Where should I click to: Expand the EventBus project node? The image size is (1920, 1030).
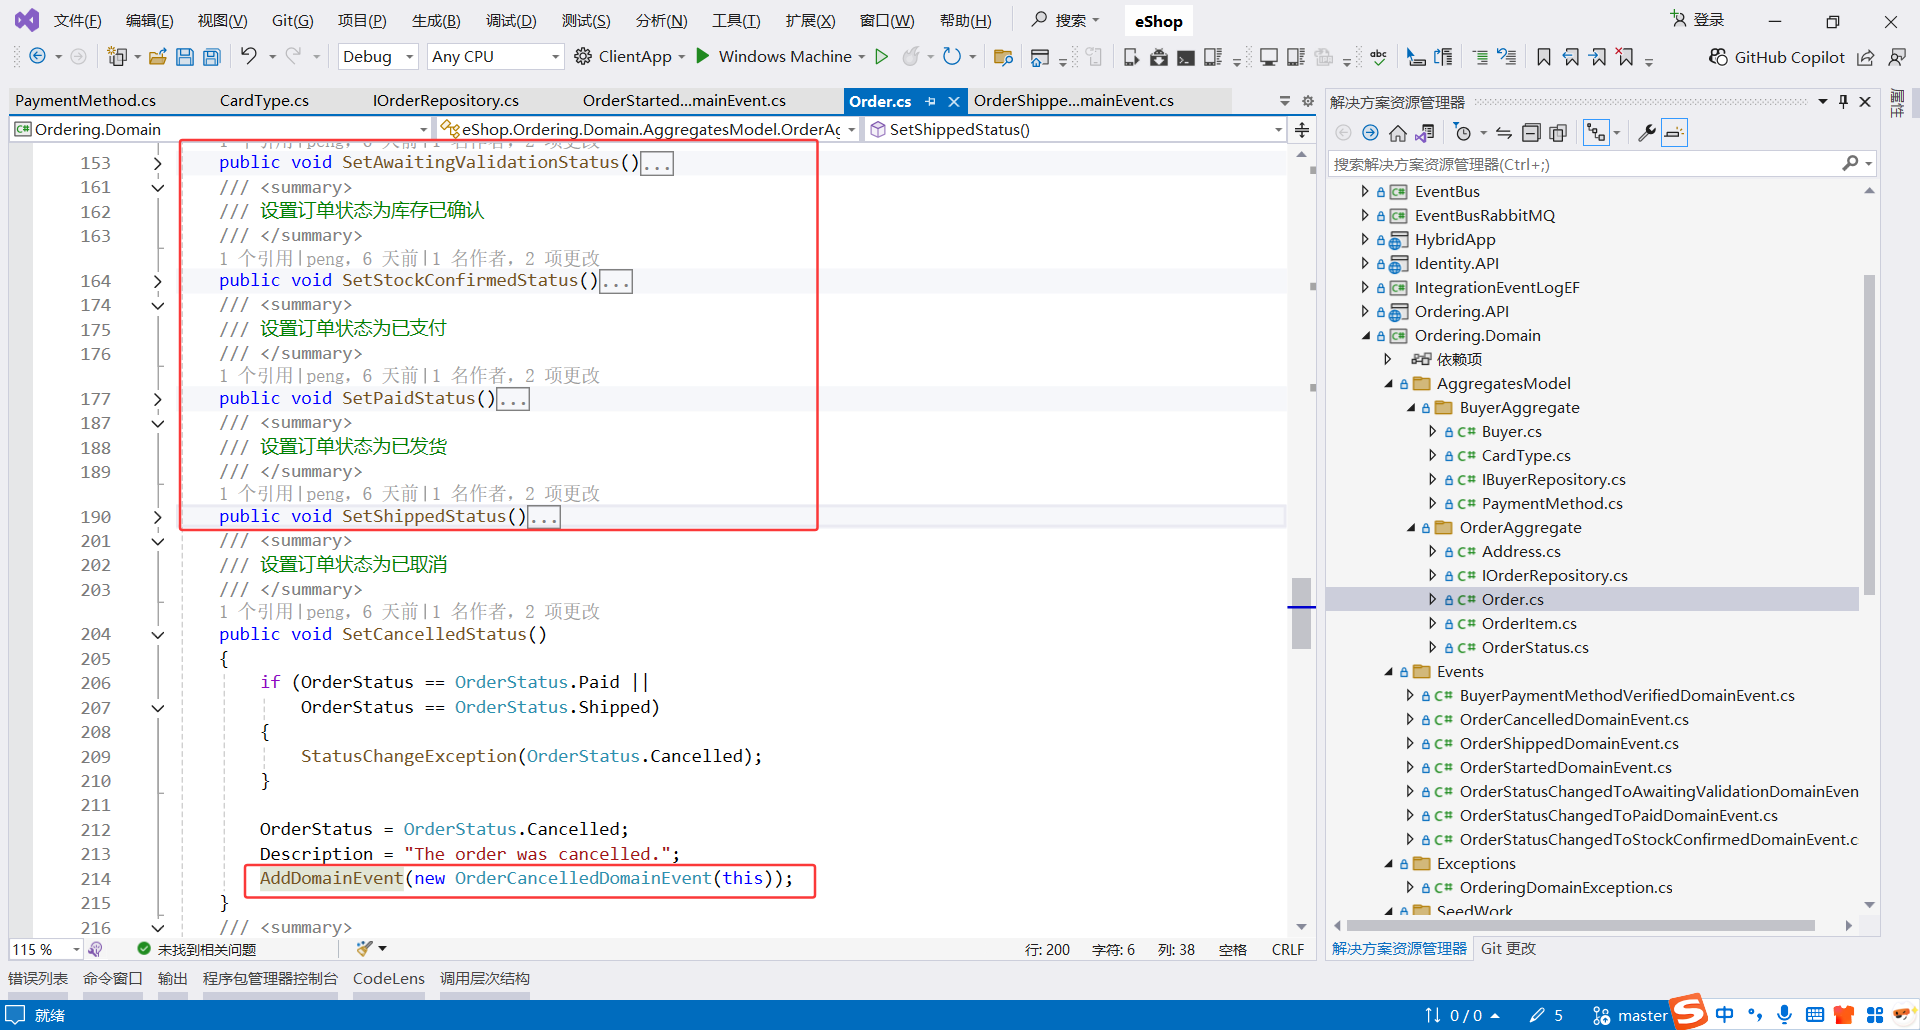1365,192
